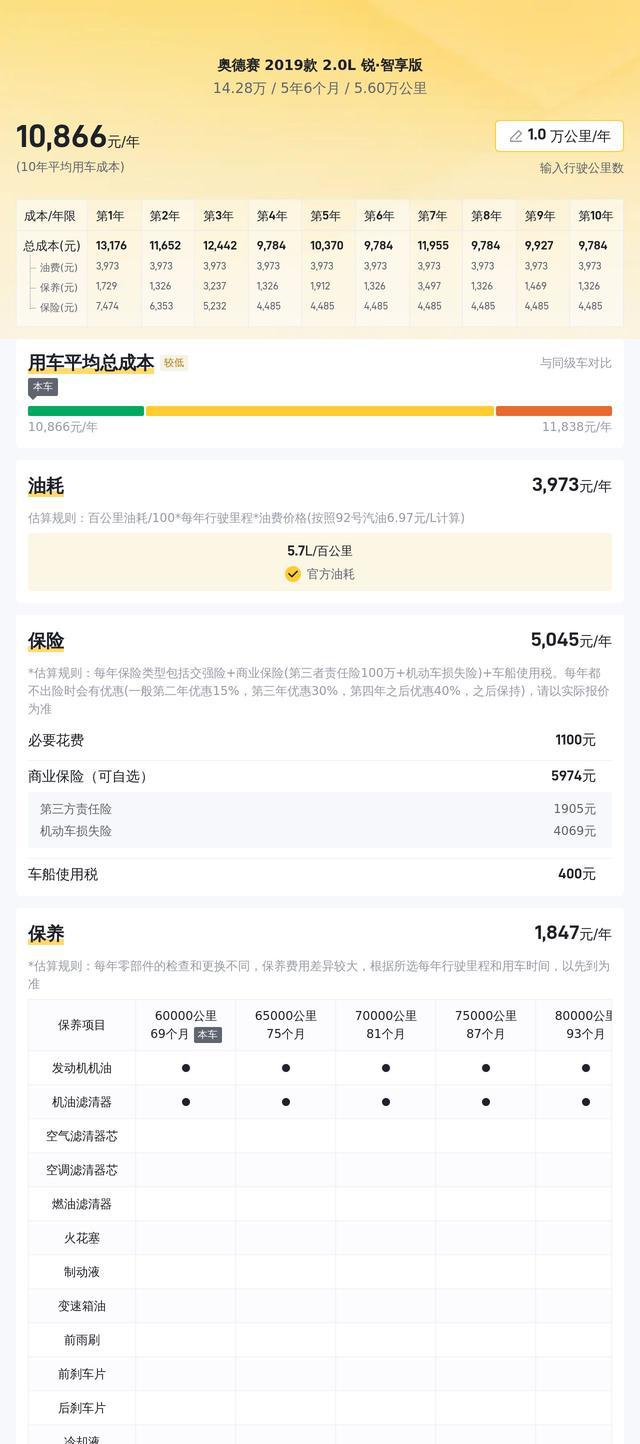Click the 发动机机油 dot under 75000公里
The image size is (640, 1444).
[486, 1068]
